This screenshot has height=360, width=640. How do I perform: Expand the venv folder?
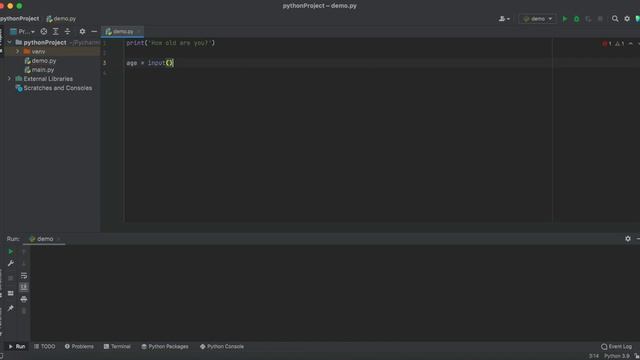pyautogui.click(x=18, y=51)
